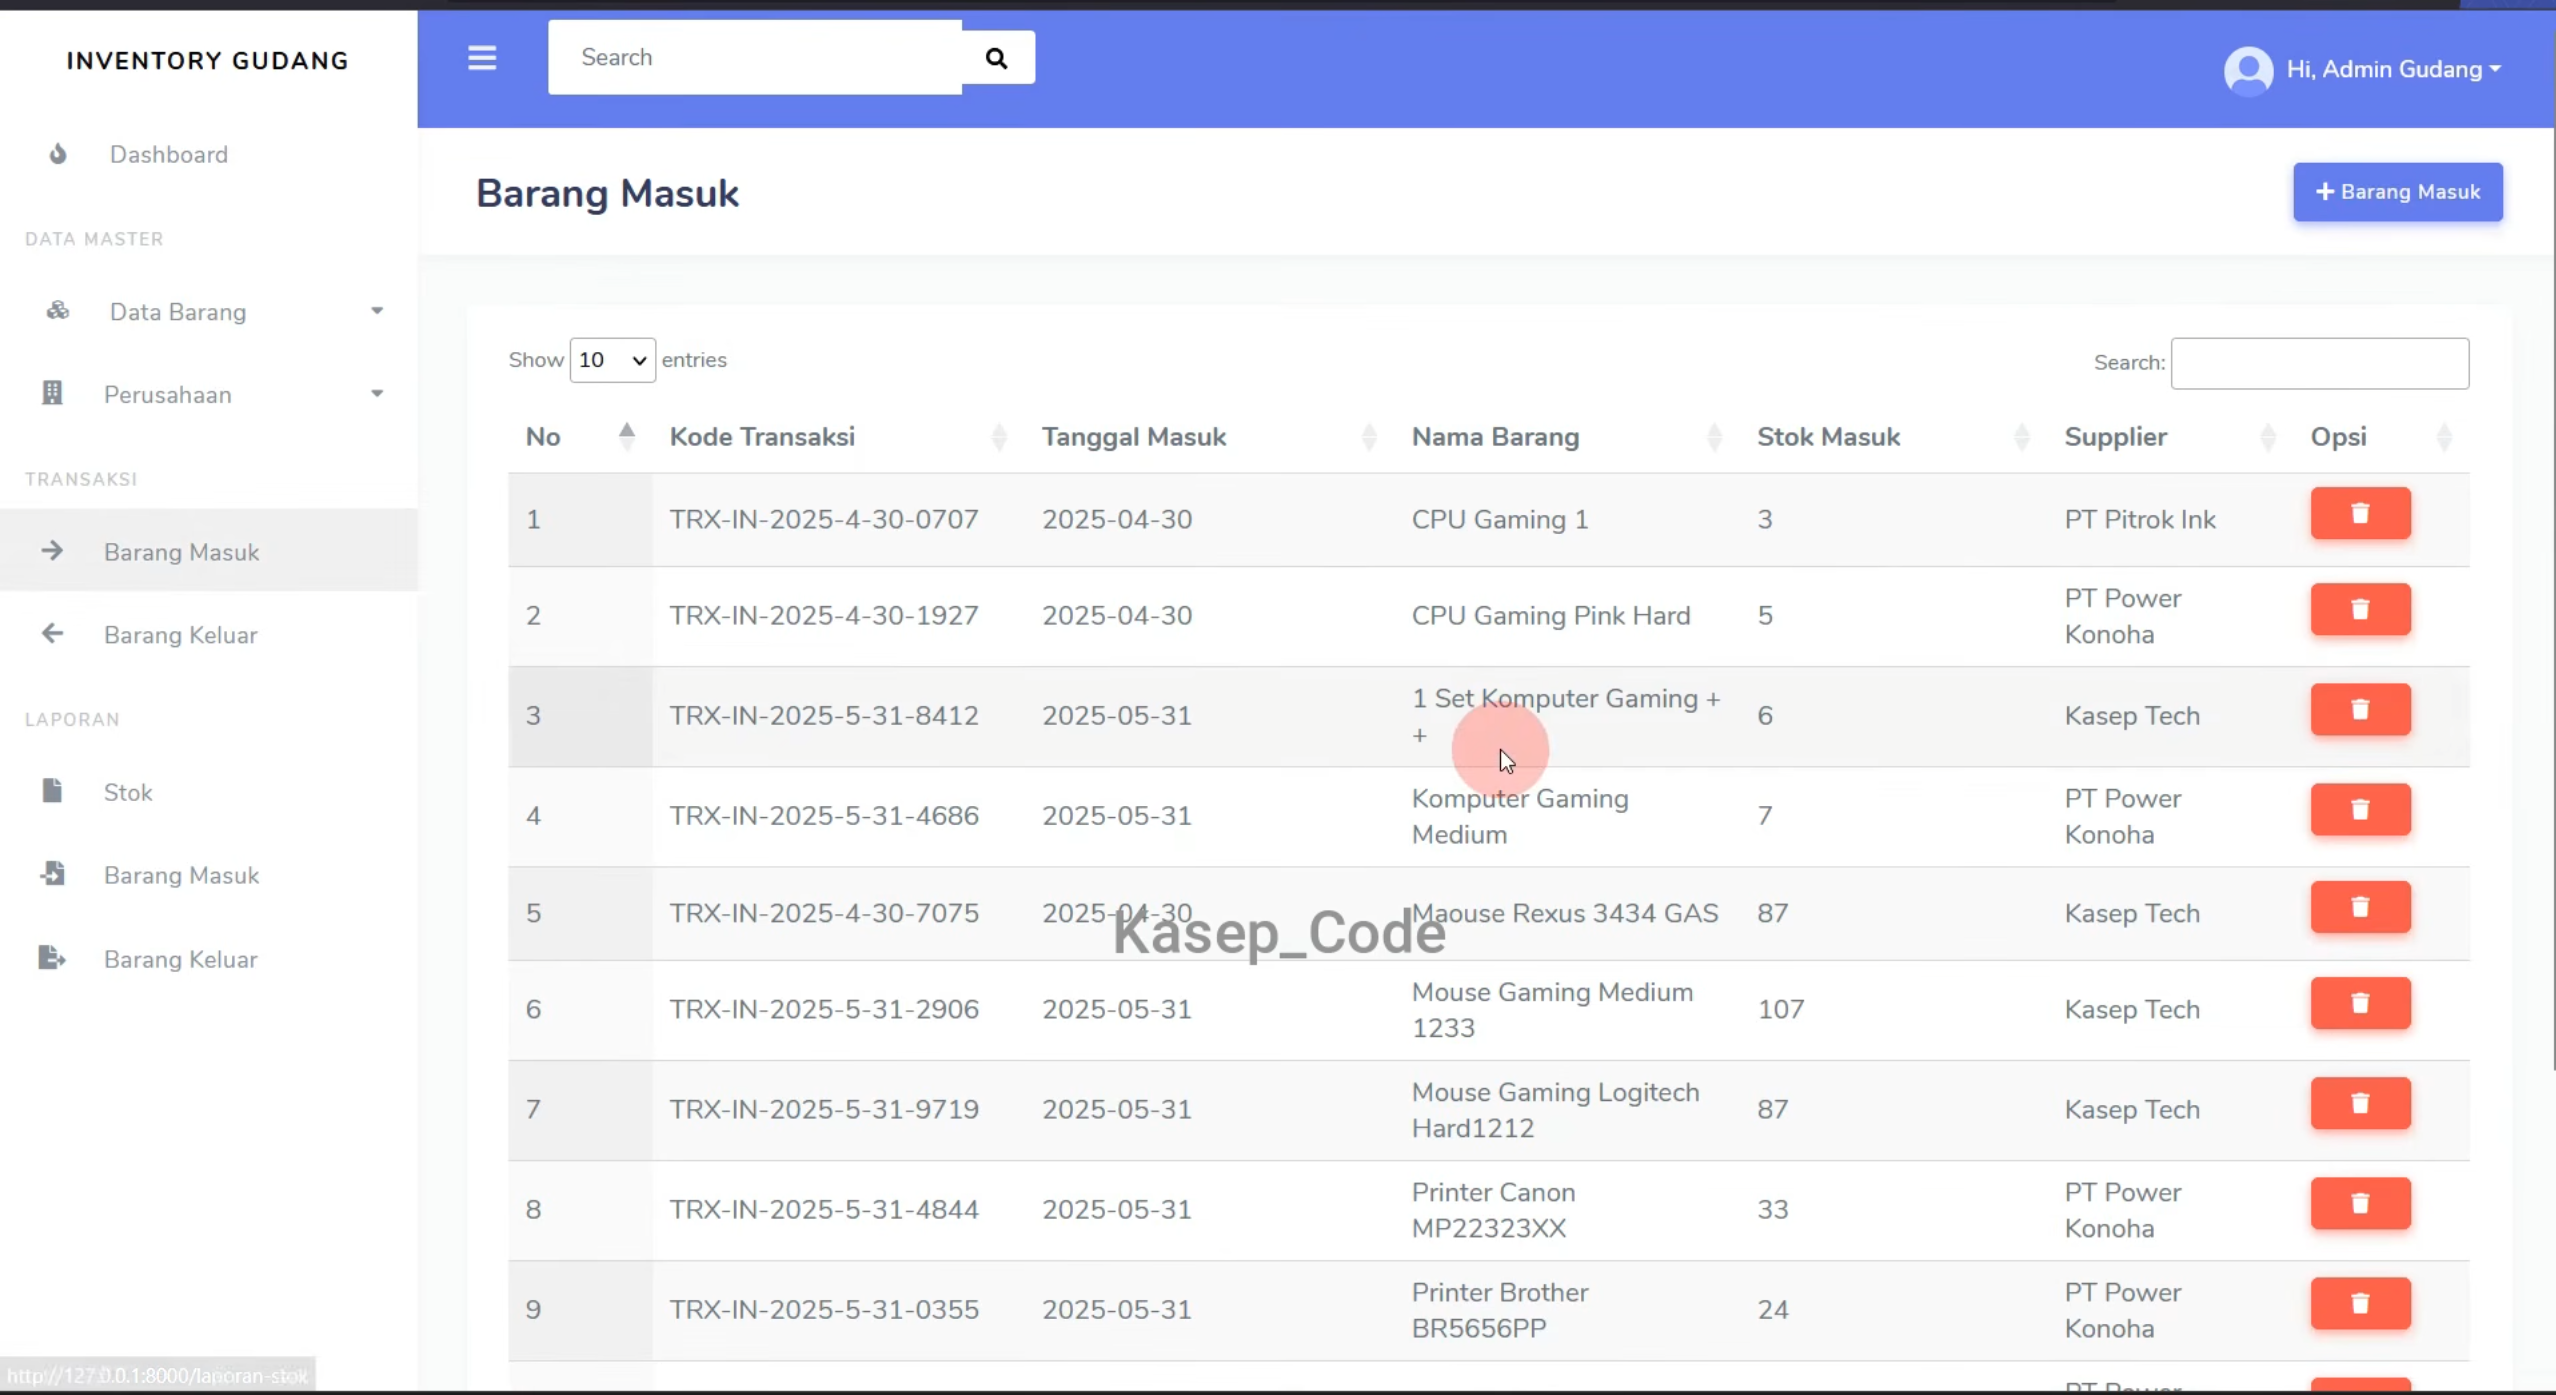Delete Maouse Rexus 3434 GAS row
The height and width of the screenshot is (1395, 2556).
pos(2360,907)
